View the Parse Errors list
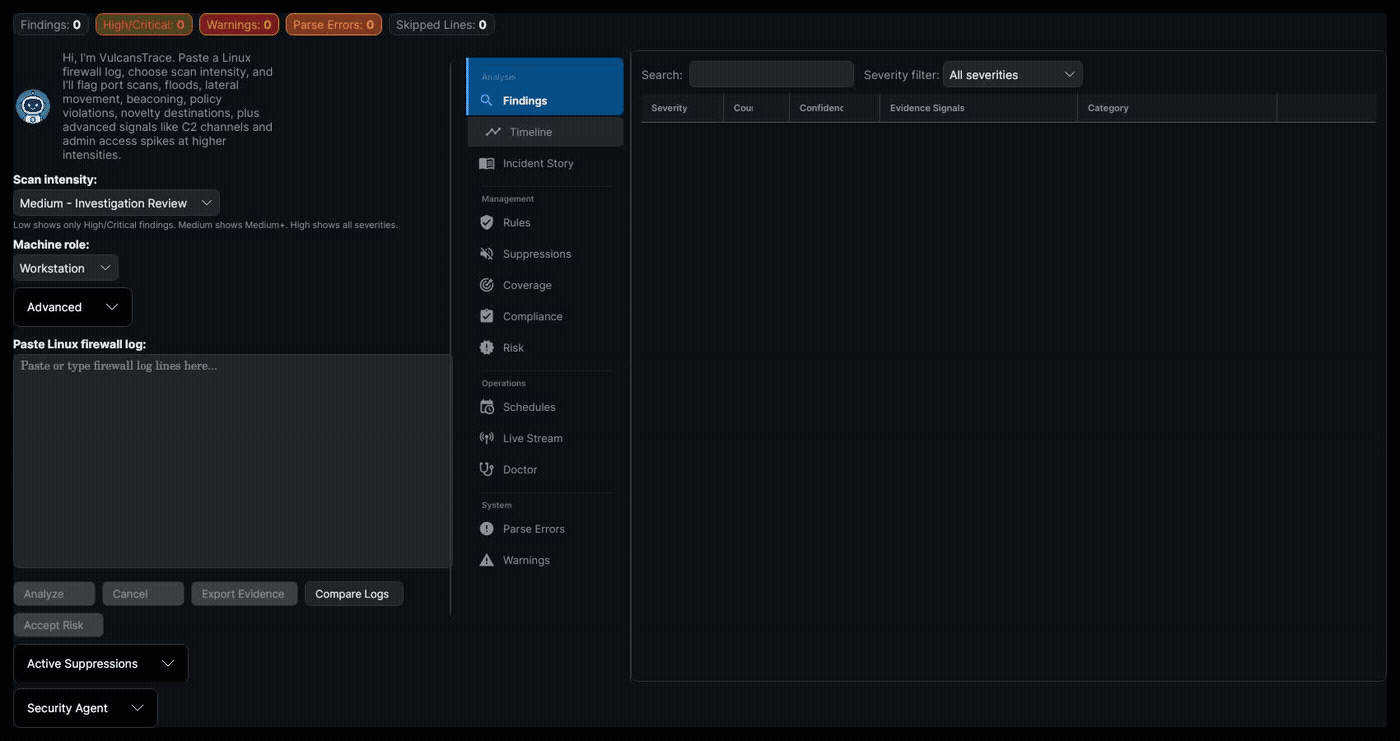The height and width of the screenshot is (741, 1400). [545, 528]
